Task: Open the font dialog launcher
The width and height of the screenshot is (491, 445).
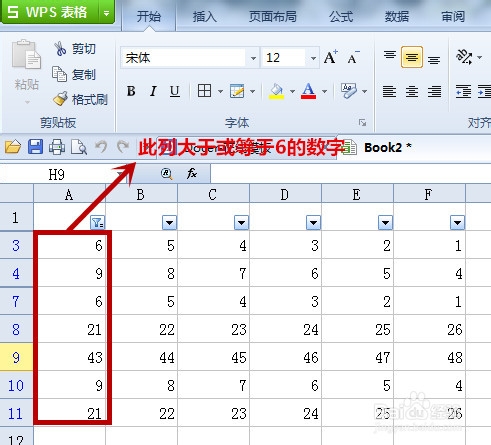Action: click(362, 123)
